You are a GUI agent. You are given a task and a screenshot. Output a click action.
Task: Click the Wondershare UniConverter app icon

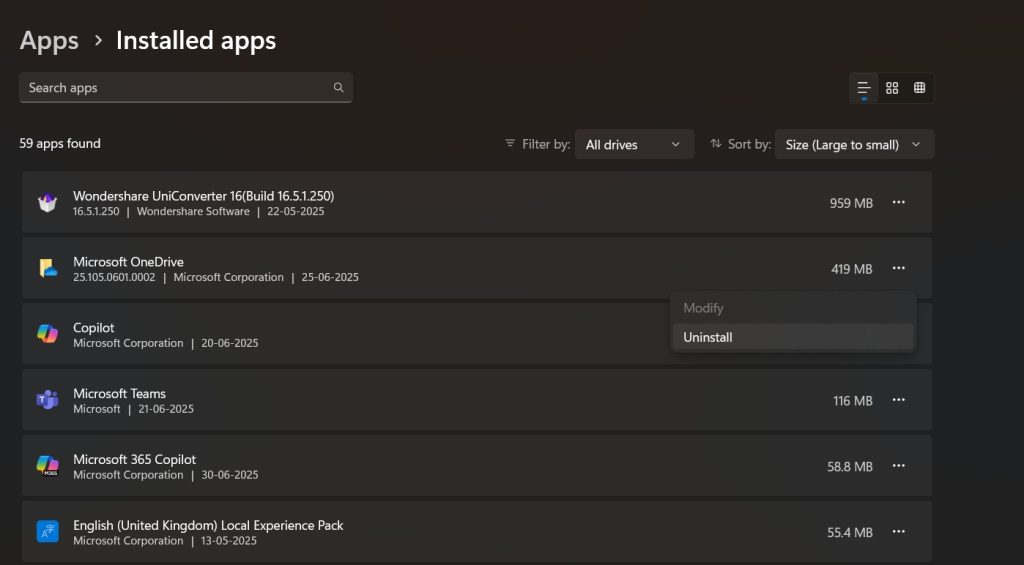tap(47, 203)
